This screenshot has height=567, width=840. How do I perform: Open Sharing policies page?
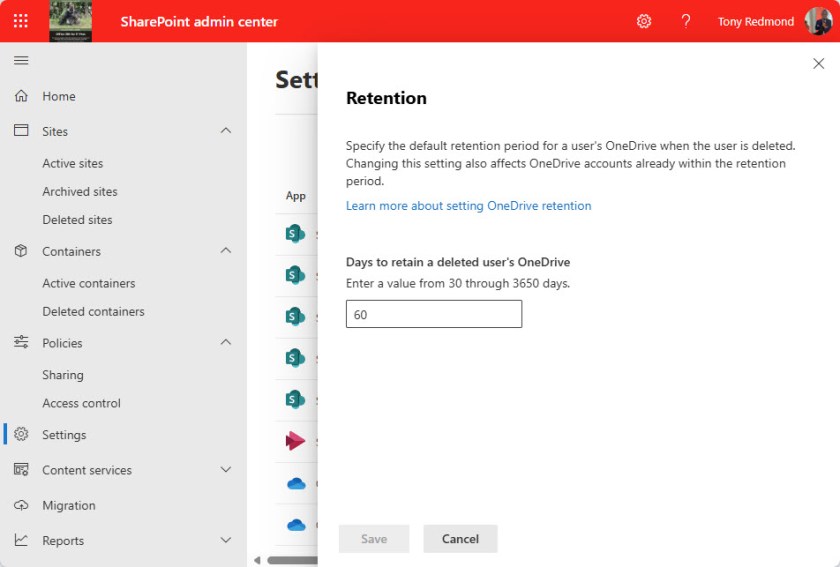pos(63,375)
